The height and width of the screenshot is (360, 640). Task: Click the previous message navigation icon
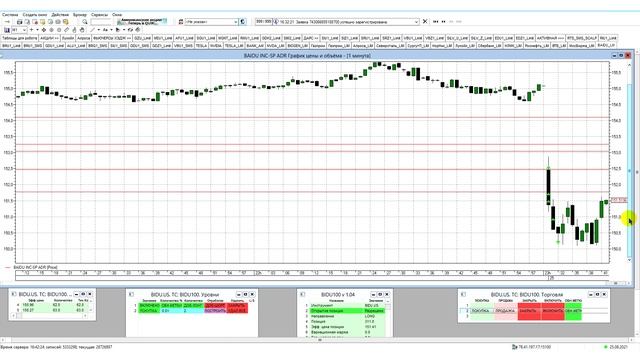tap(443, 22)
